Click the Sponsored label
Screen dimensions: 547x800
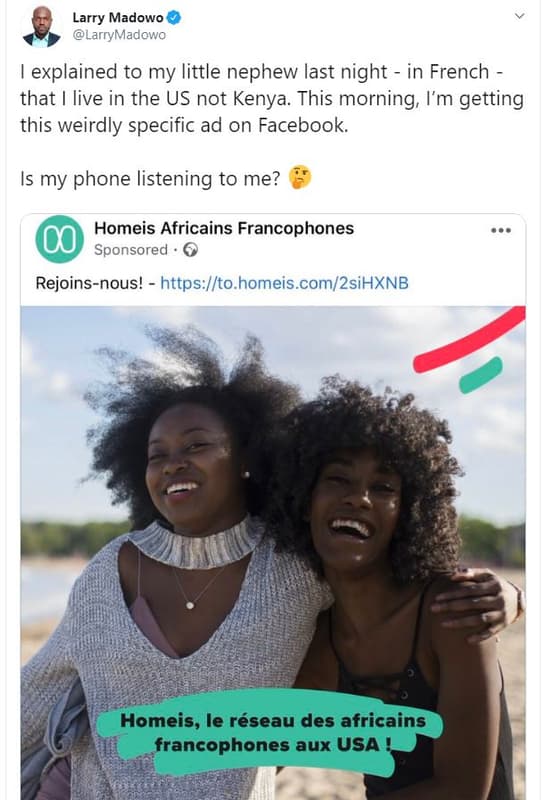pos(131,250)
